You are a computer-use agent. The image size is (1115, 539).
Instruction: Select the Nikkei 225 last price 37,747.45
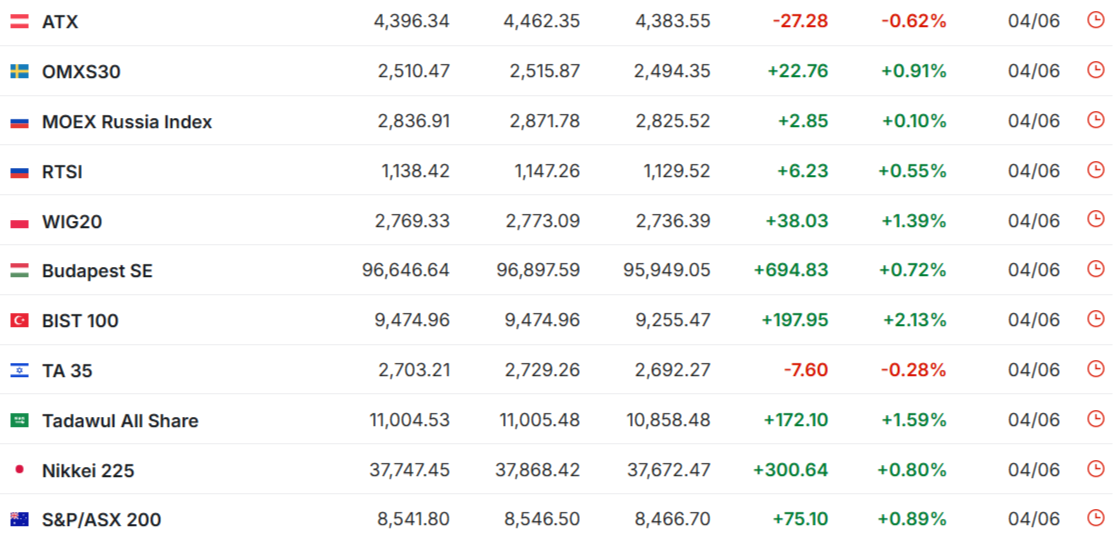pyautogui.click(x=410, y=470)
